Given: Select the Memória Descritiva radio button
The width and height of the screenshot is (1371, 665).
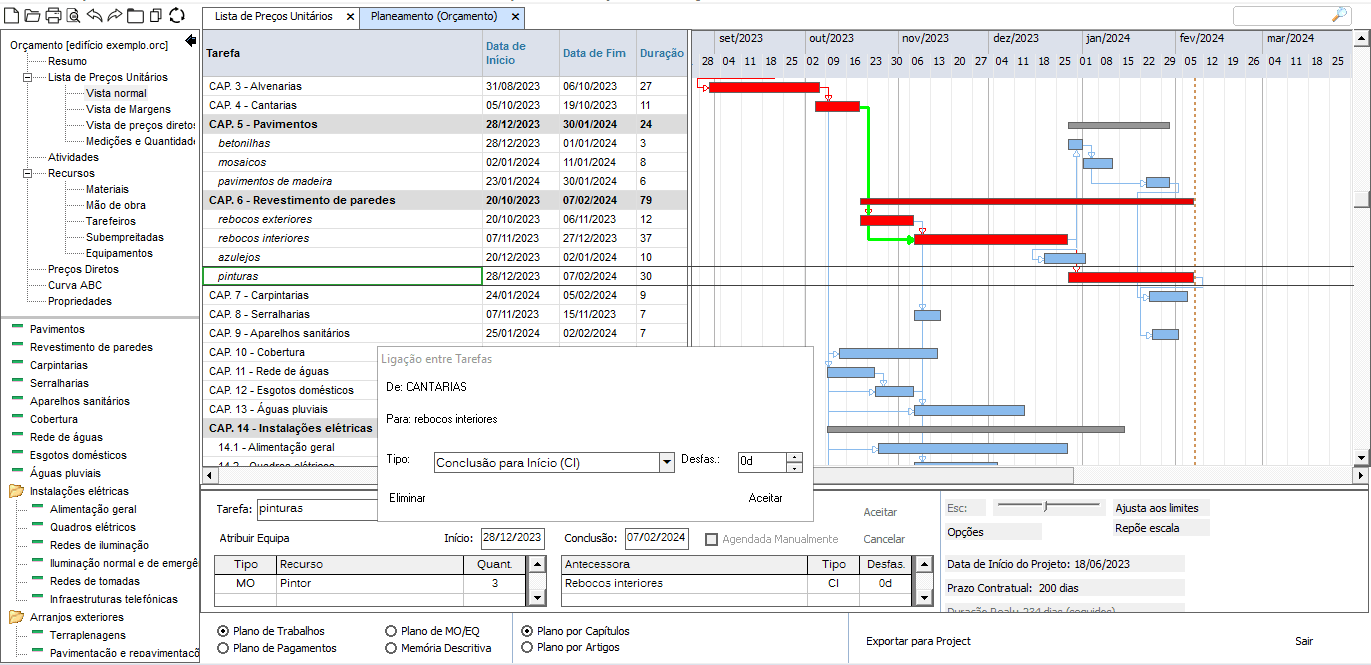Looking at the screenshot, I should 391,648.
